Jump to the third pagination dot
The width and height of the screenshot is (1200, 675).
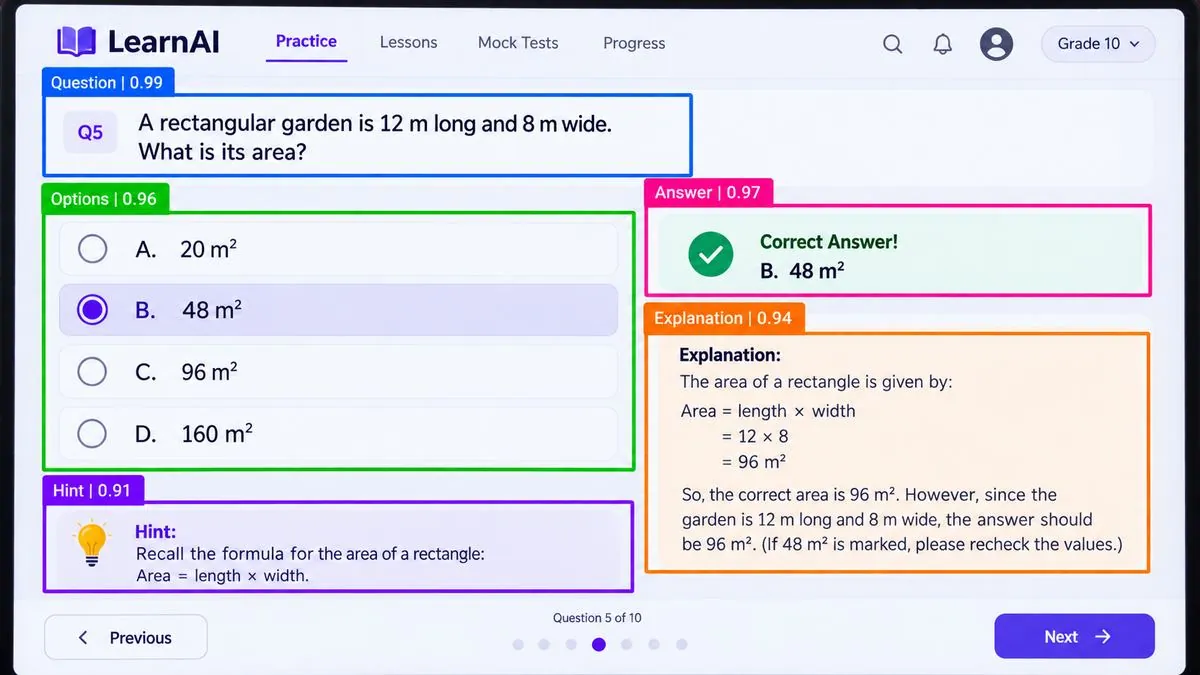point(571,645)
